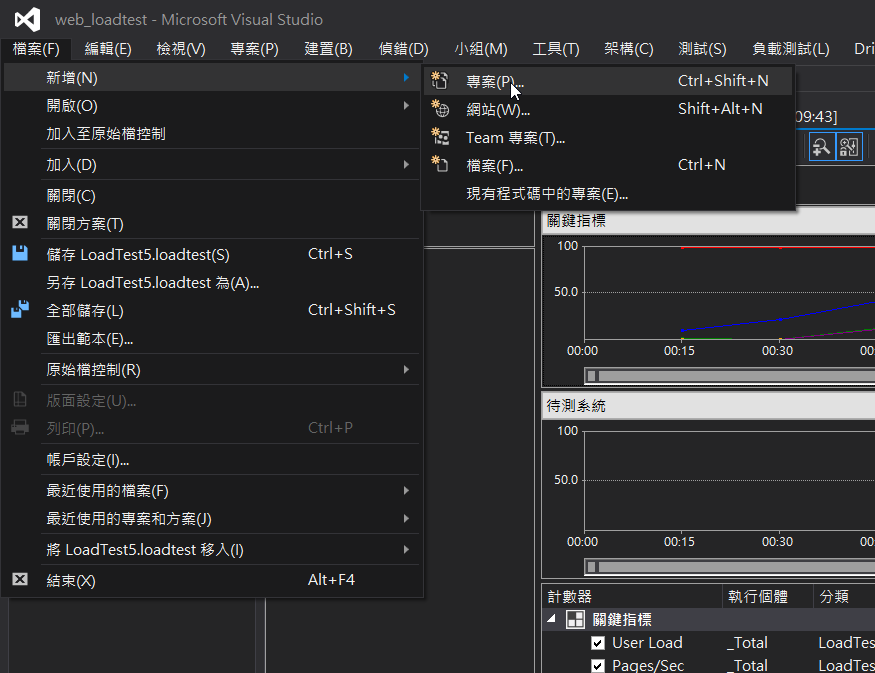The image size is (875, 673).
Task: Choose 檔案(F)... with Ctrl+N in submenu
Action: click(x=608, y=165)
